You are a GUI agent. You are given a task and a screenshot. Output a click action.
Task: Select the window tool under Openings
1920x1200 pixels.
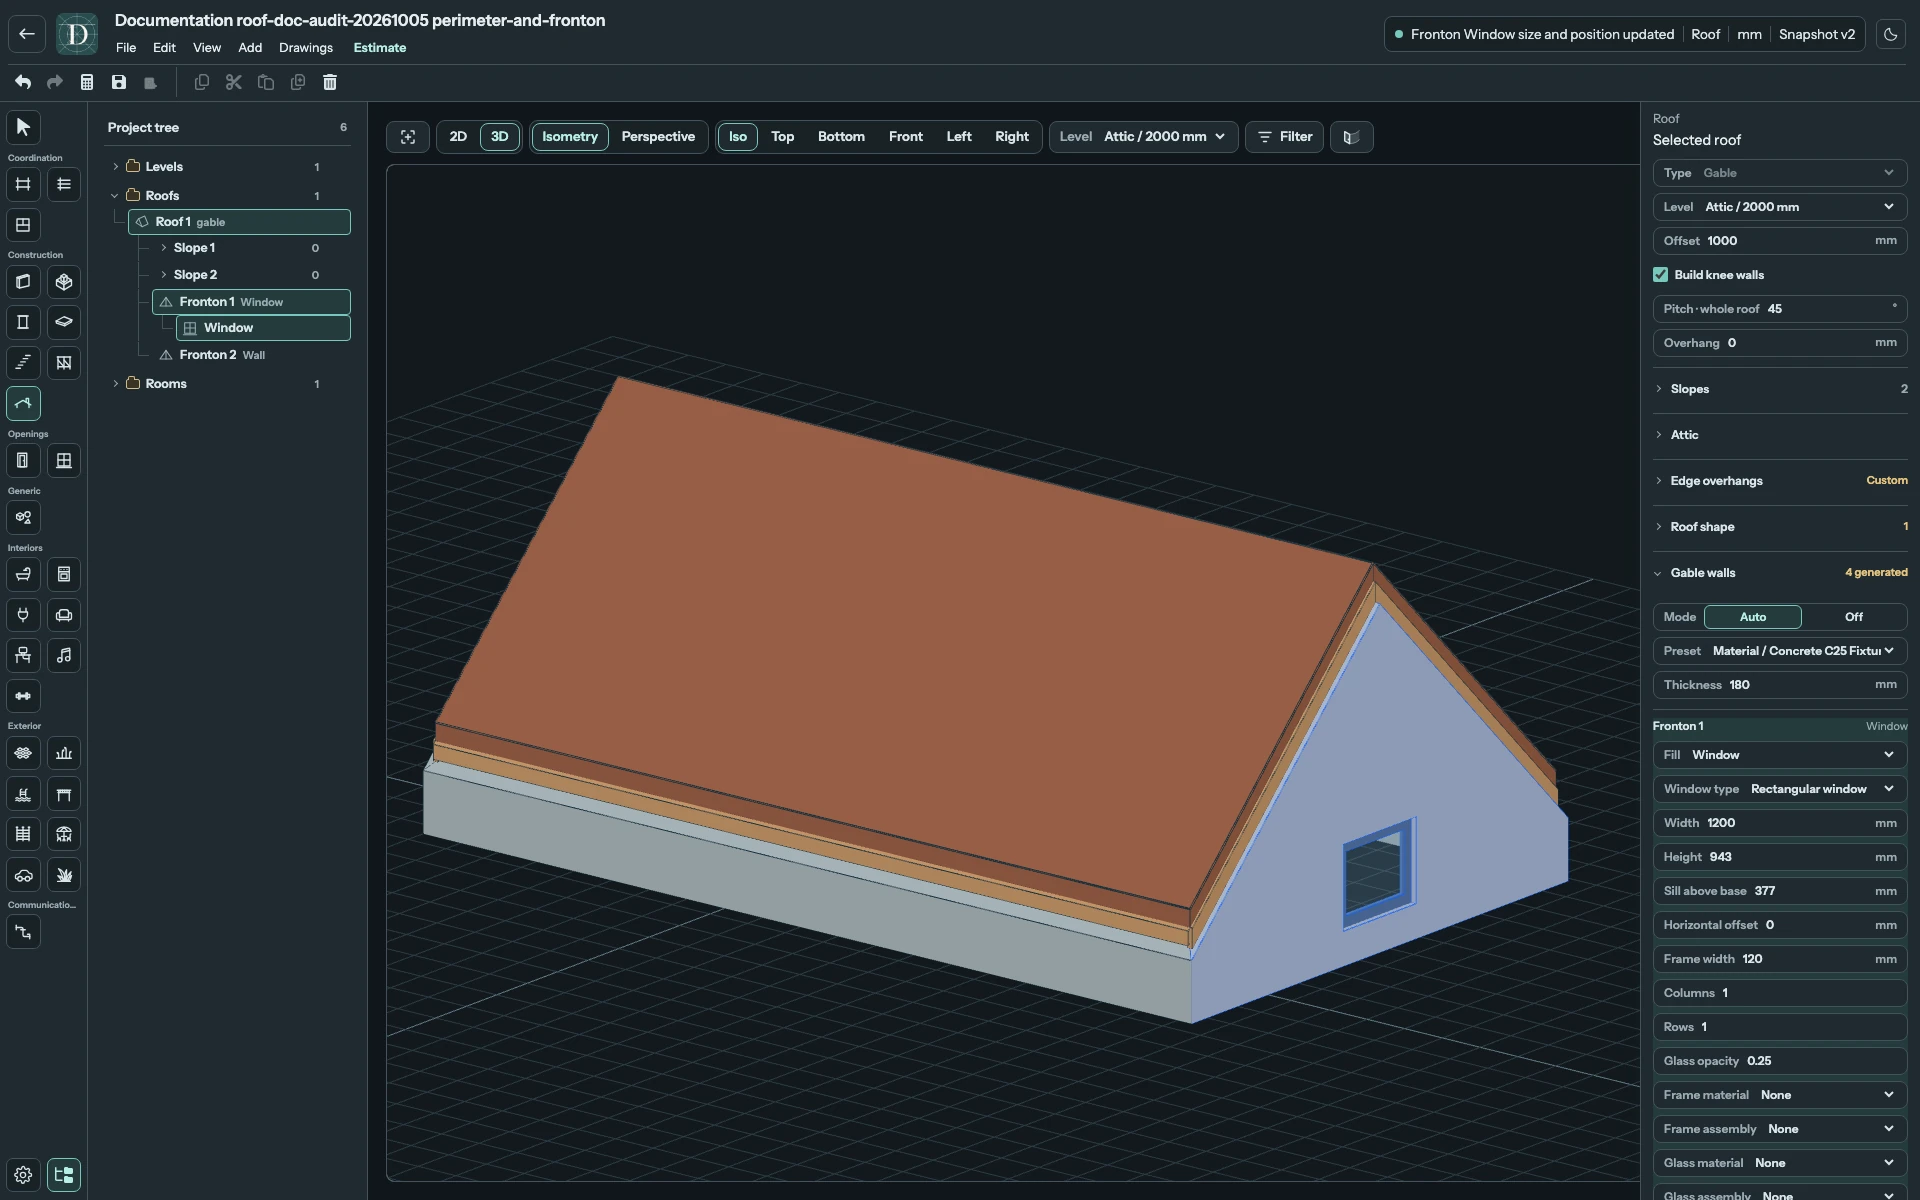click(x=64, y=460)
